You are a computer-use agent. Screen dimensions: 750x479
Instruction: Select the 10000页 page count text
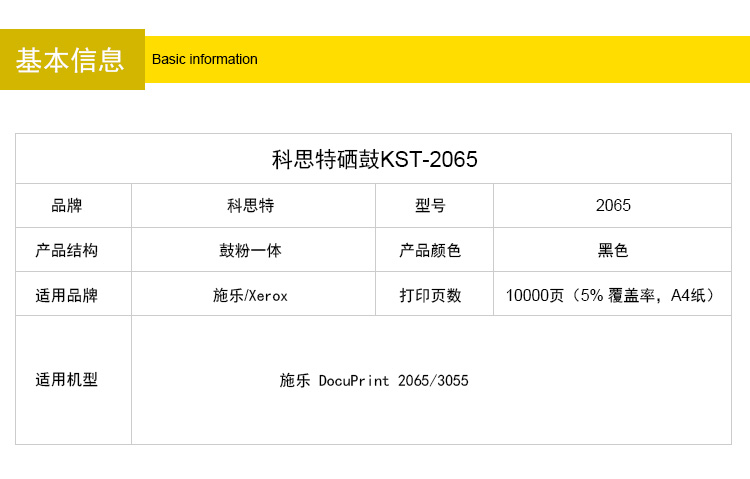(x=535, y=295)
